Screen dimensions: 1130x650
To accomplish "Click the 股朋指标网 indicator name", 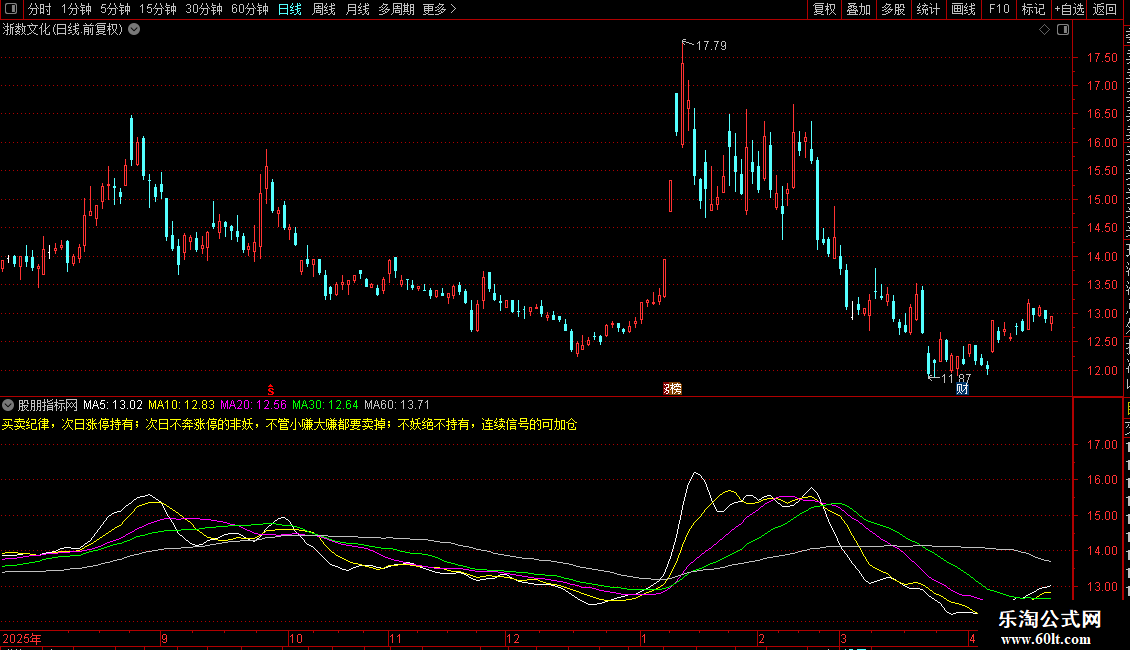I will [48, 405].
